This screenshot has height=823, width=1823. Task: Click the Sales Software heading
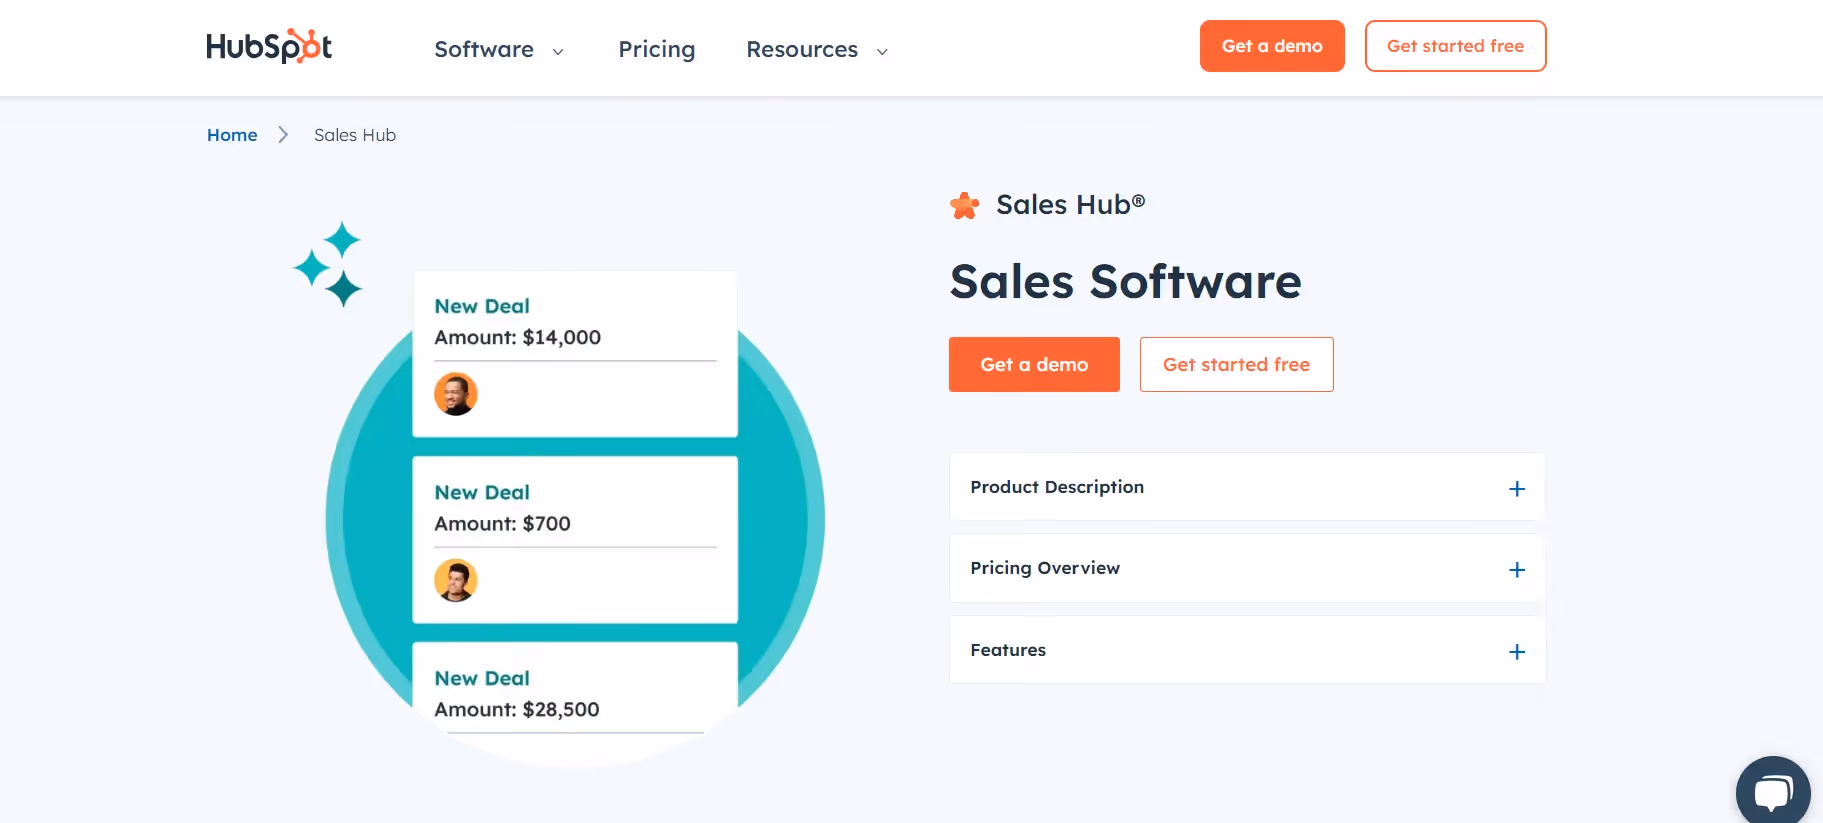(1126, 281)
